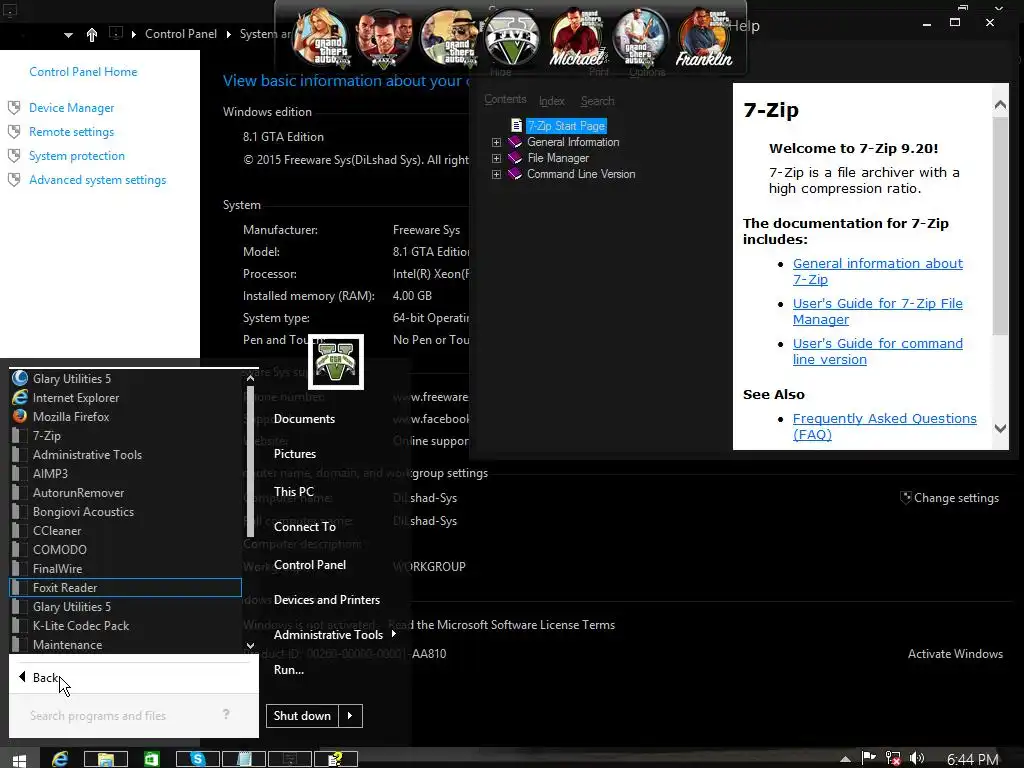This screenshot has width=1024, height=768.
Task: Click the 6:44 PM clock
Action: [x=972, y=759]
